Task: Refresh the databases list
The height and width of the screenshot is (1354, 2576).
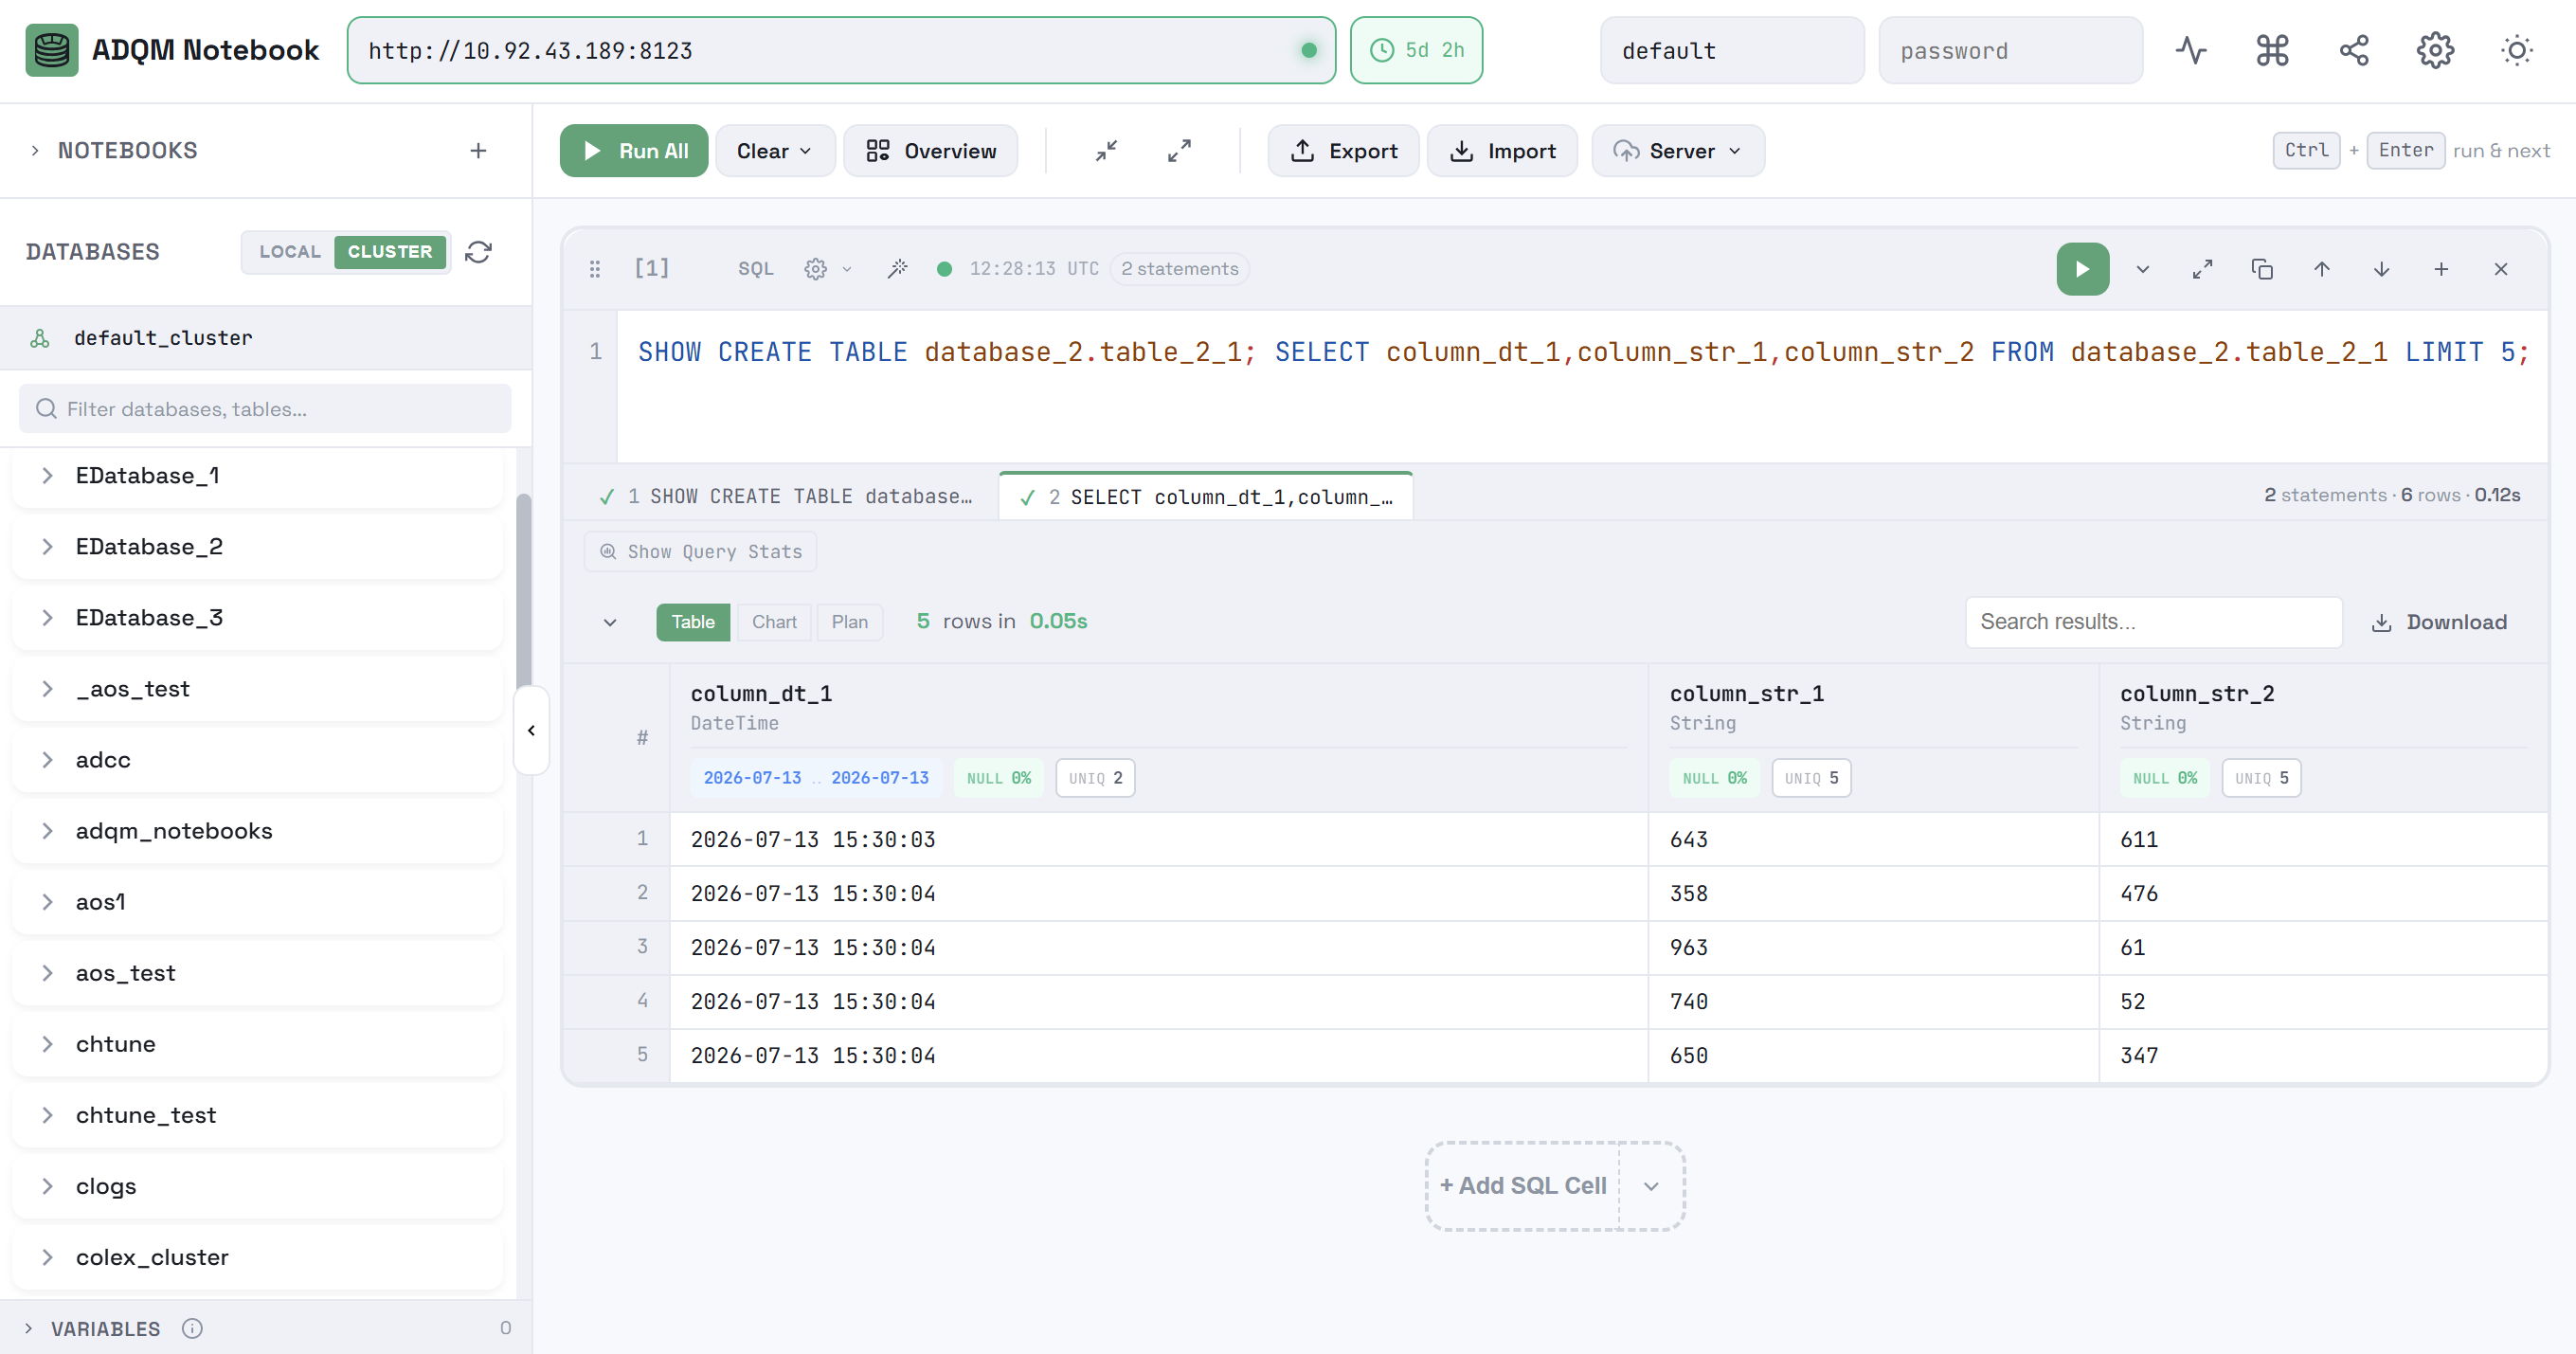Action: (478, 252)
